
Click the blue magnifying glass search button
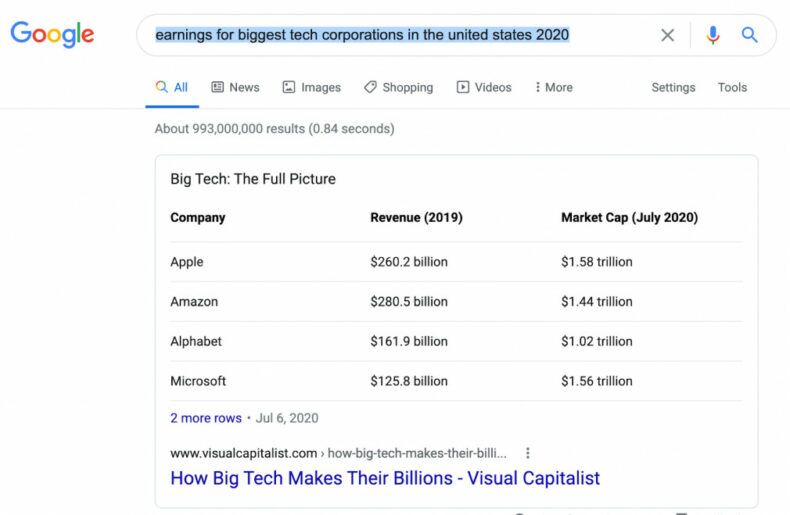click(749, 35)
